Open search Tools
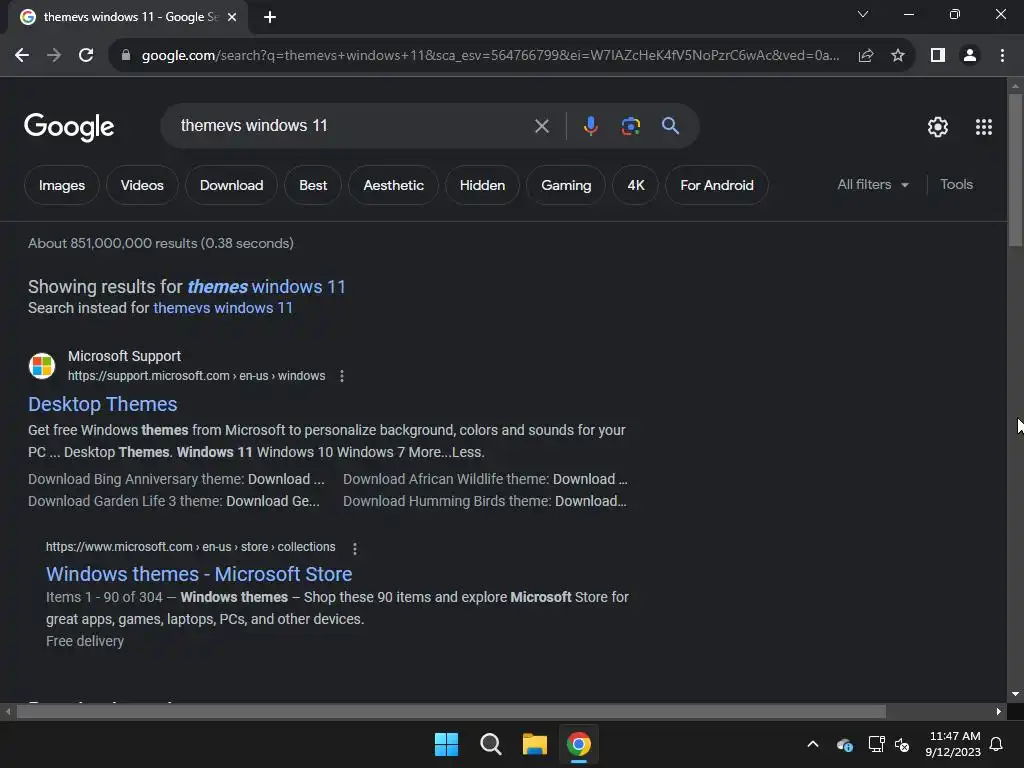The image size is (1024, 768). 956,185
